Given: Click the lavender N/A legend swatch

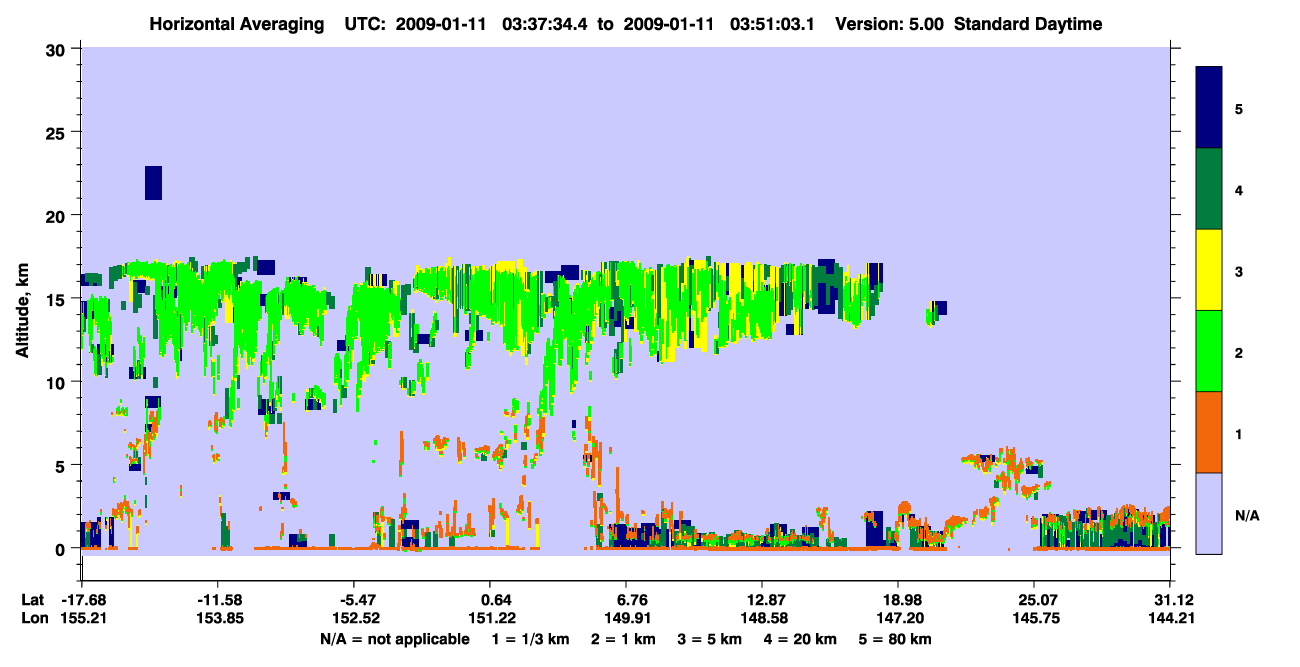Looking at the screenshot, I should 1209,512.
